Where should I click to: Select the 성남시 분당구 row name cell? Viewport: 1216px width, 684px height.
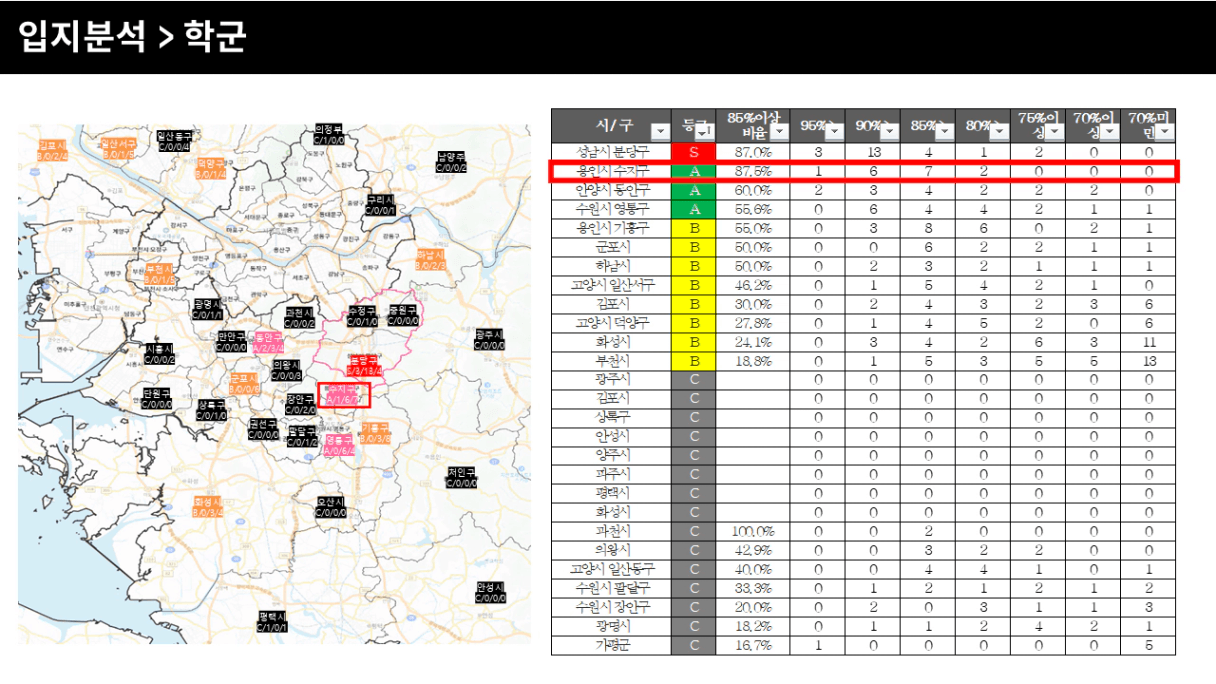click(x=612, y=152)
